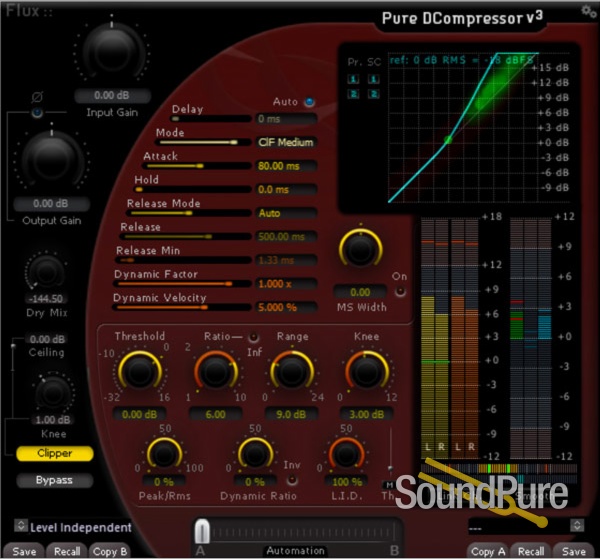Click the Dynamic Ratio knob

coord(255,454)
